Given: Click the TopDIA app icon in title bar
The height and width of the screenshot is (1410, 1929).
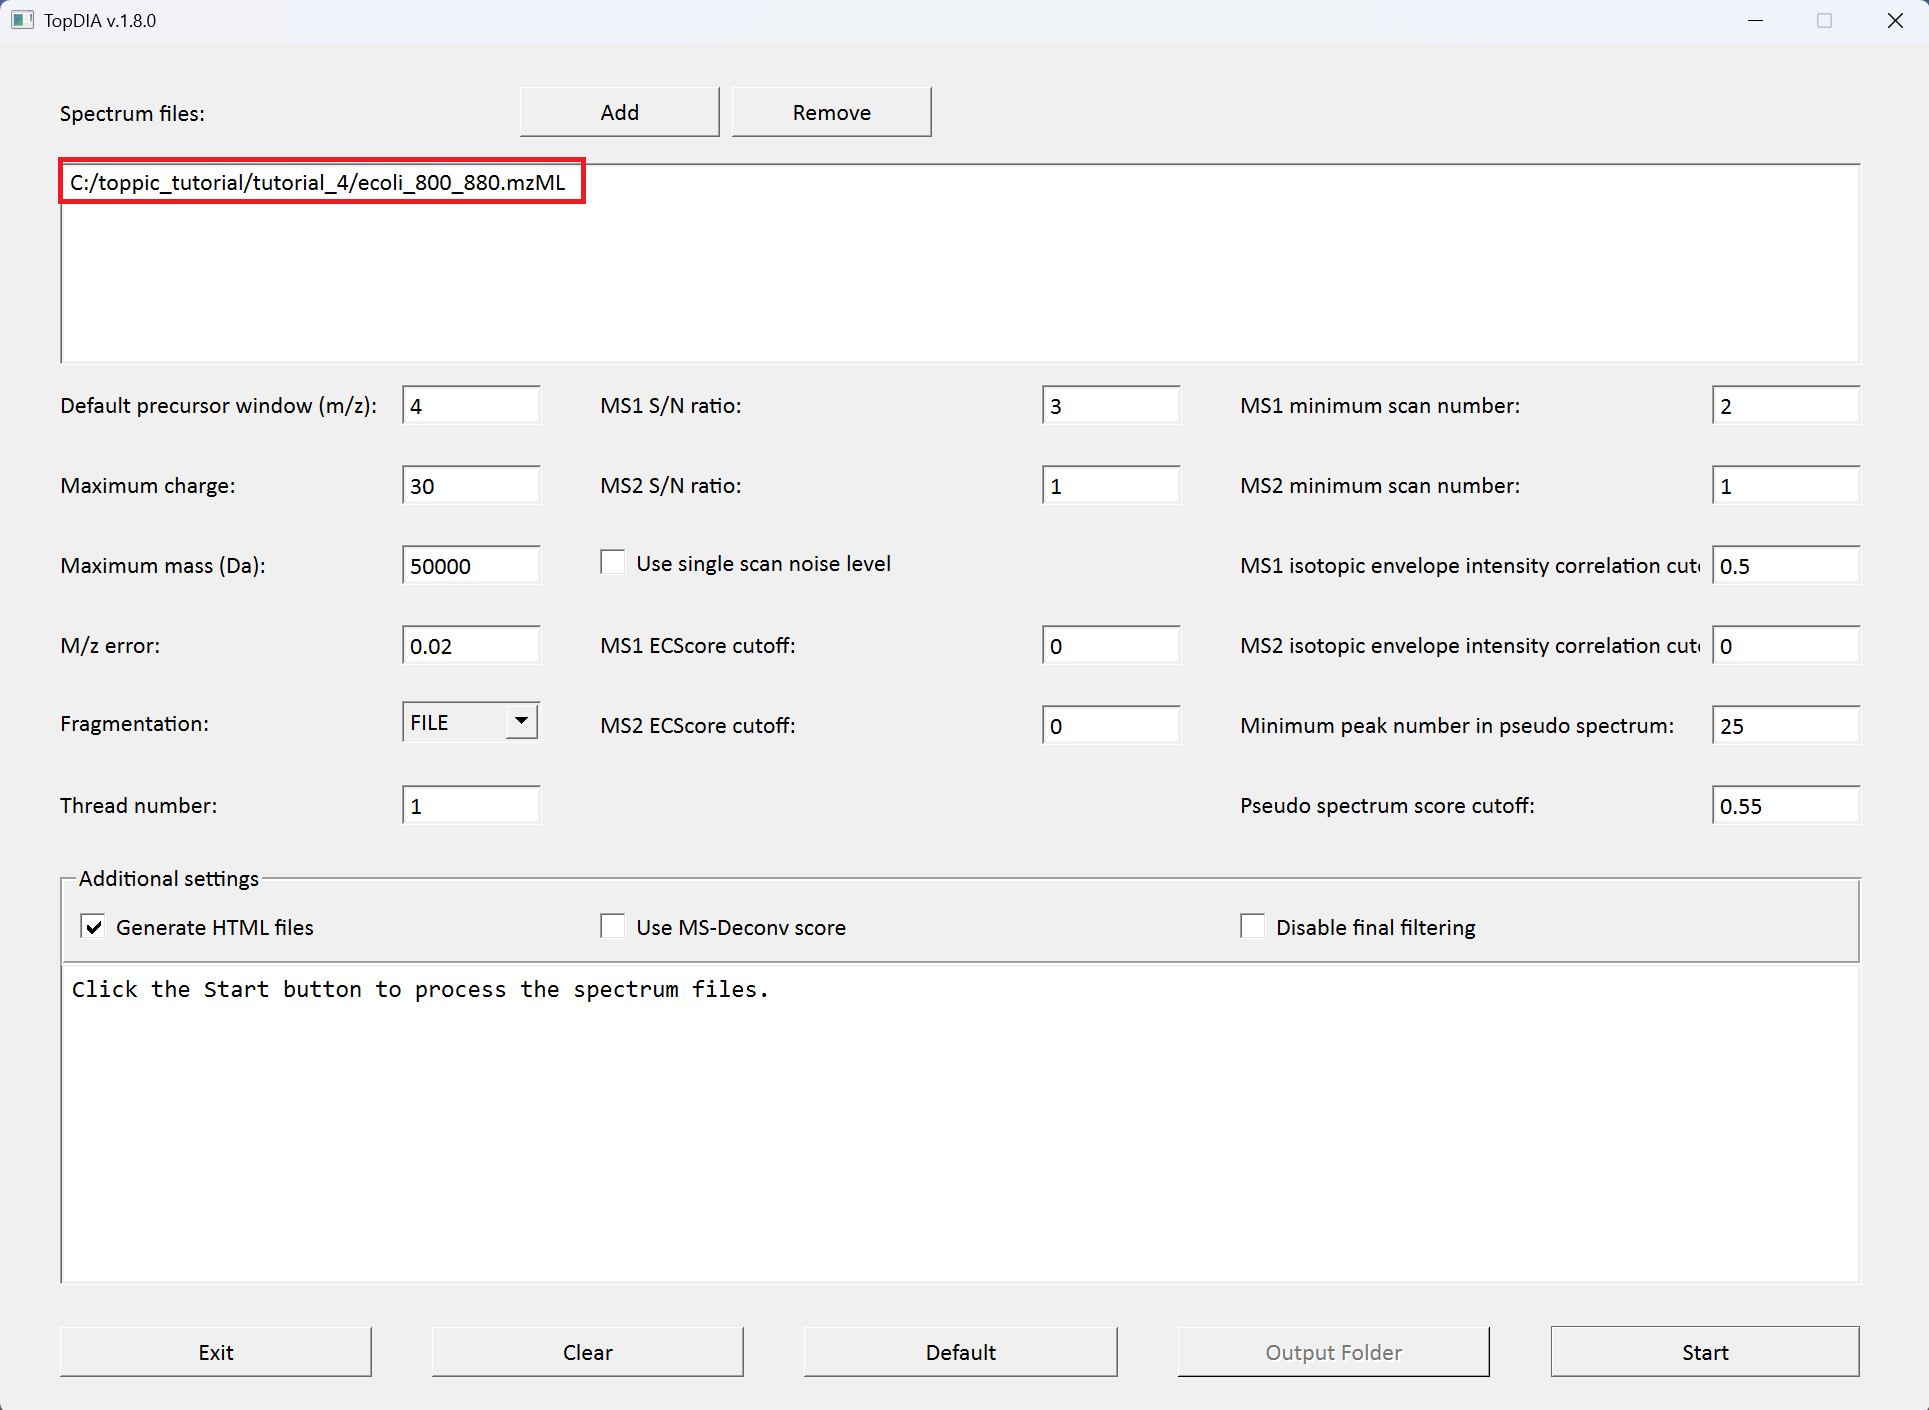Looking at the screenshot, I should (x=22, y=20).
